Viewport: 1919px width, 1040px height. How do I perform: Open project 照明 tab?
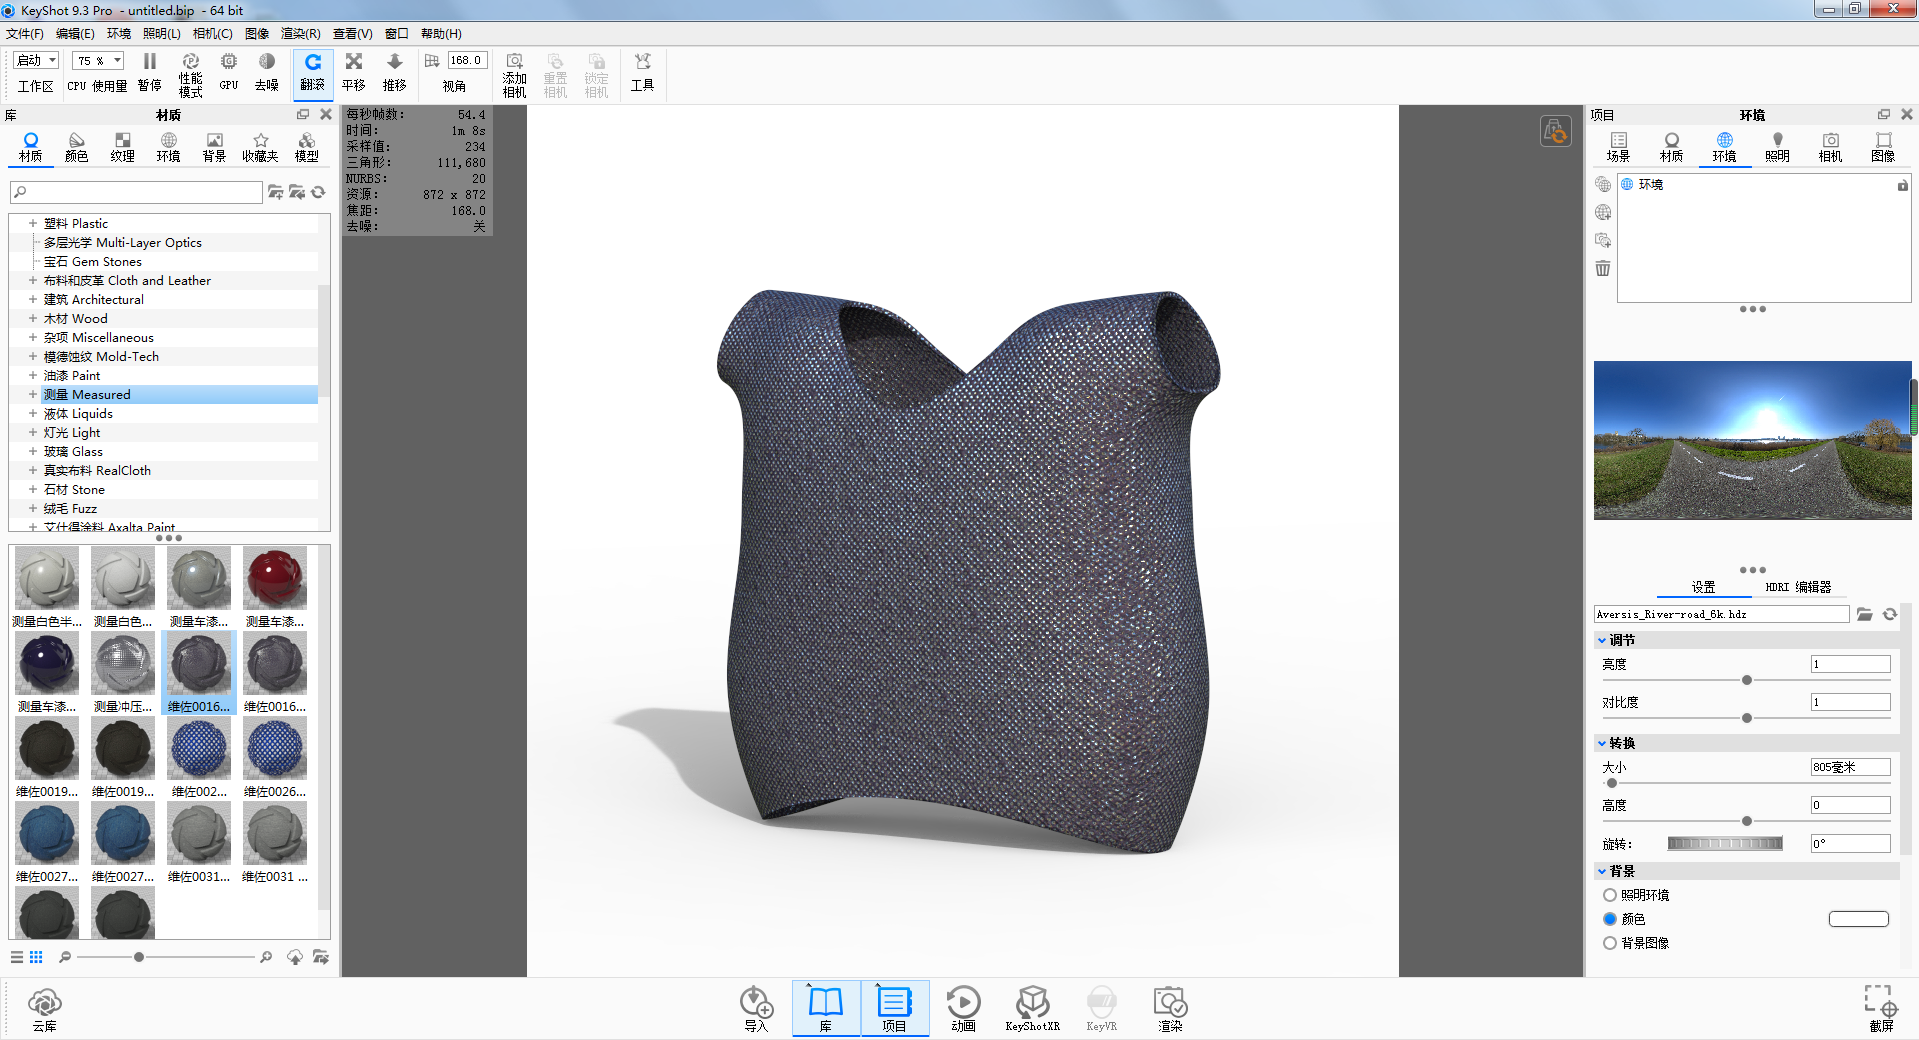[x=1777, y=147]
